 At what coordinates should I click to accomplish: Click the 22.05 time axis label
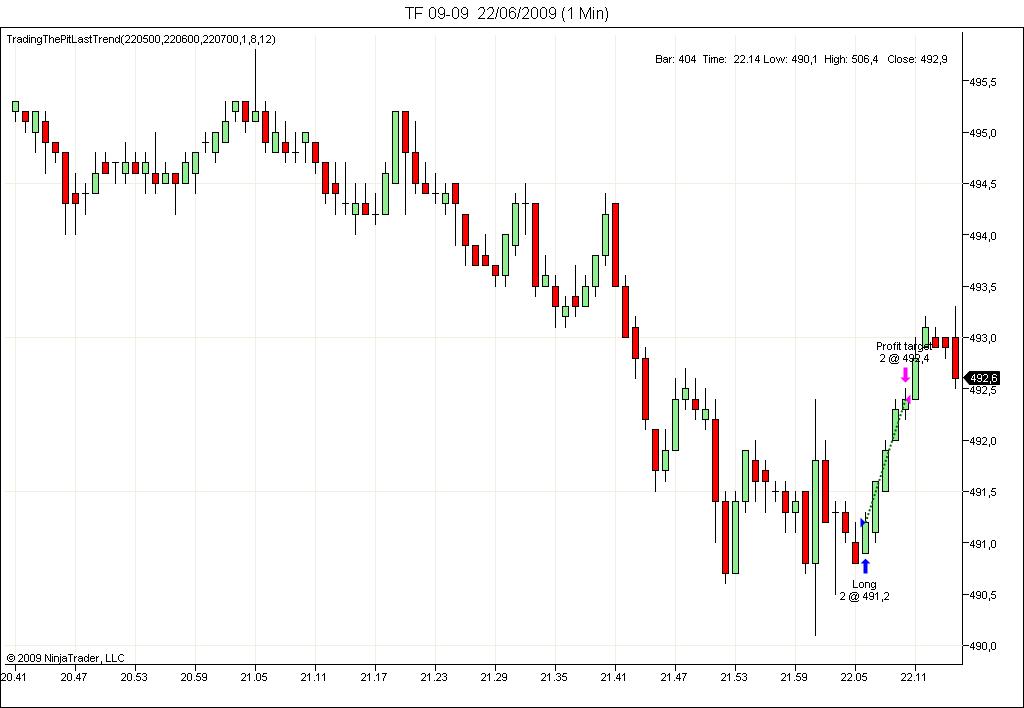click(x=855, y=677)
